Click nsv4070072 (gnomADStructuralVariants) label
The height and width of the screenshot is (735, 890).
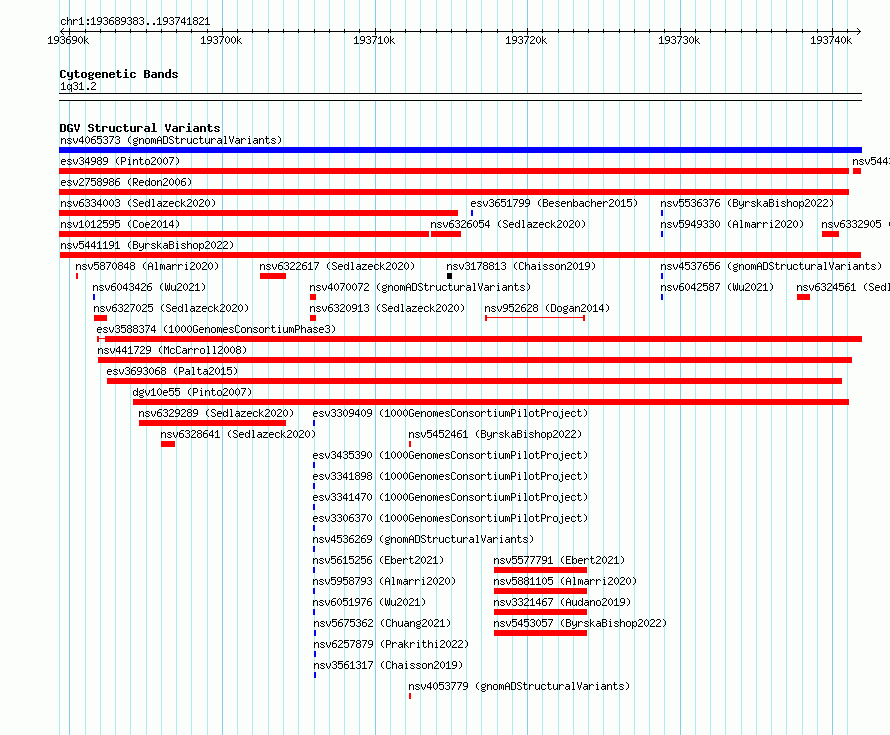420,287
